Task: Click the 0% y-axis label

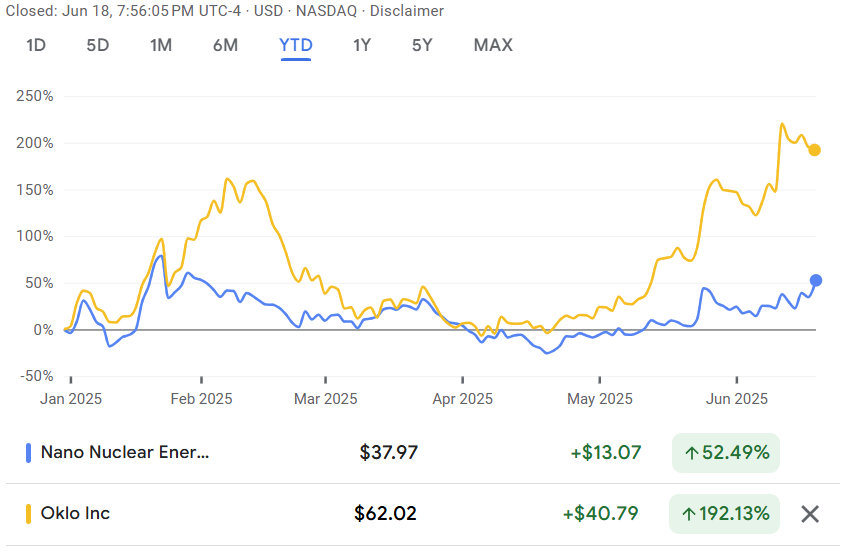Action: point(43,330)
